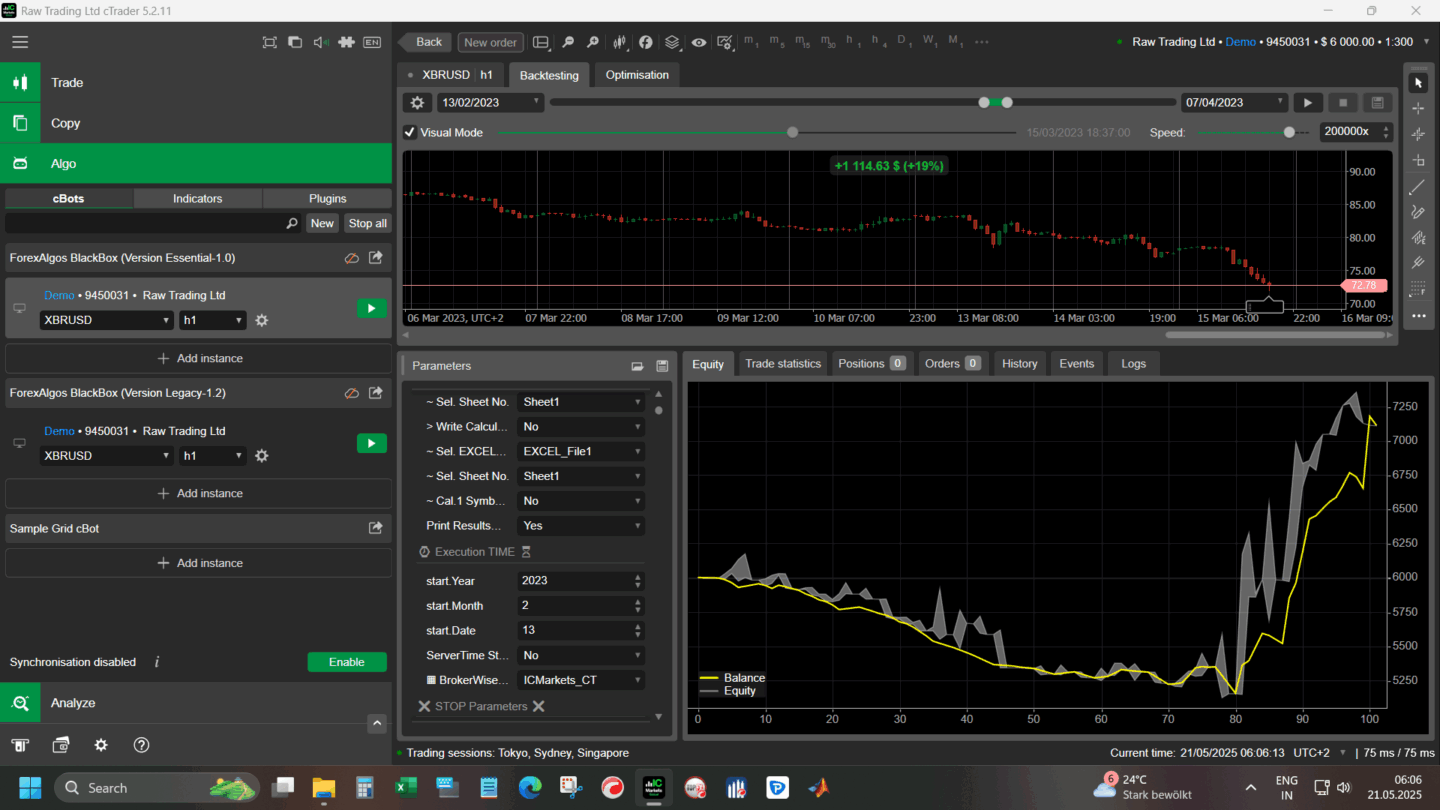Open backtesting settings gear icon
The height and width of the screenshot is (810, 1440).
tap(417, 102)
